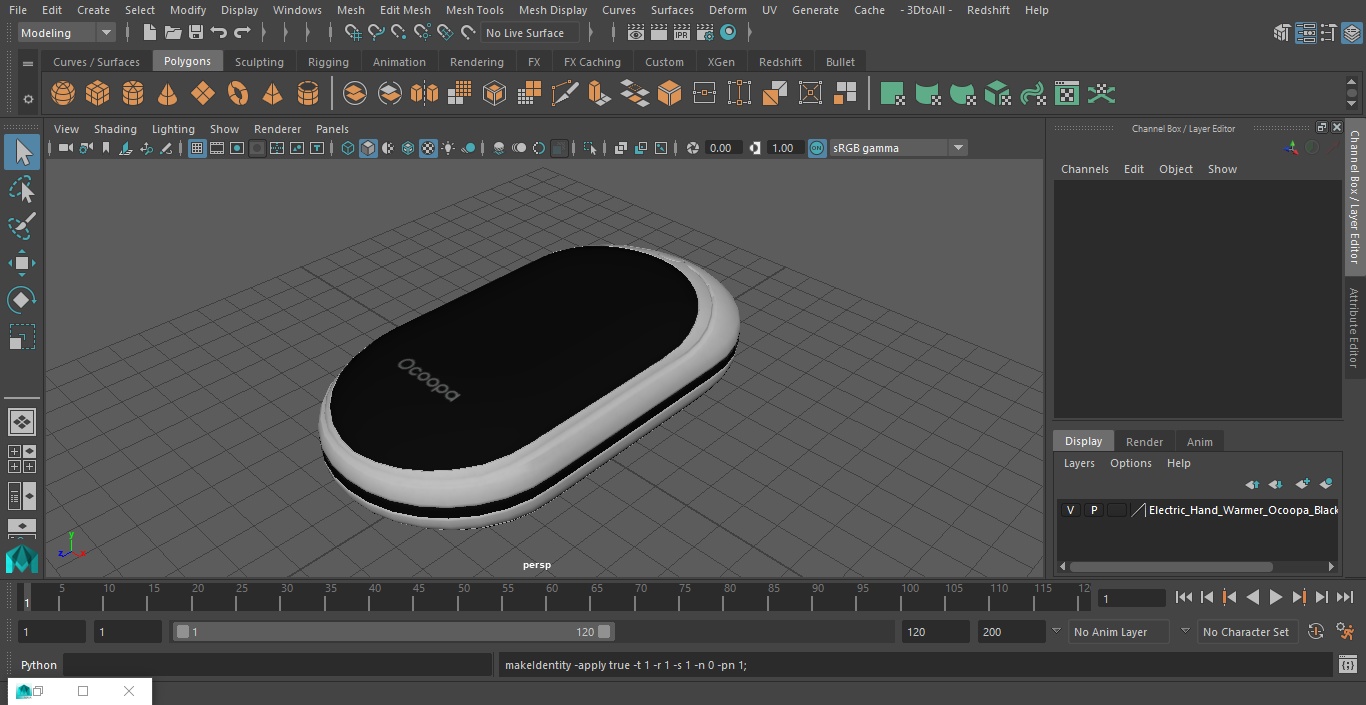Activate the Scale tool
The image size is (1366, 705).
(21, 337)
